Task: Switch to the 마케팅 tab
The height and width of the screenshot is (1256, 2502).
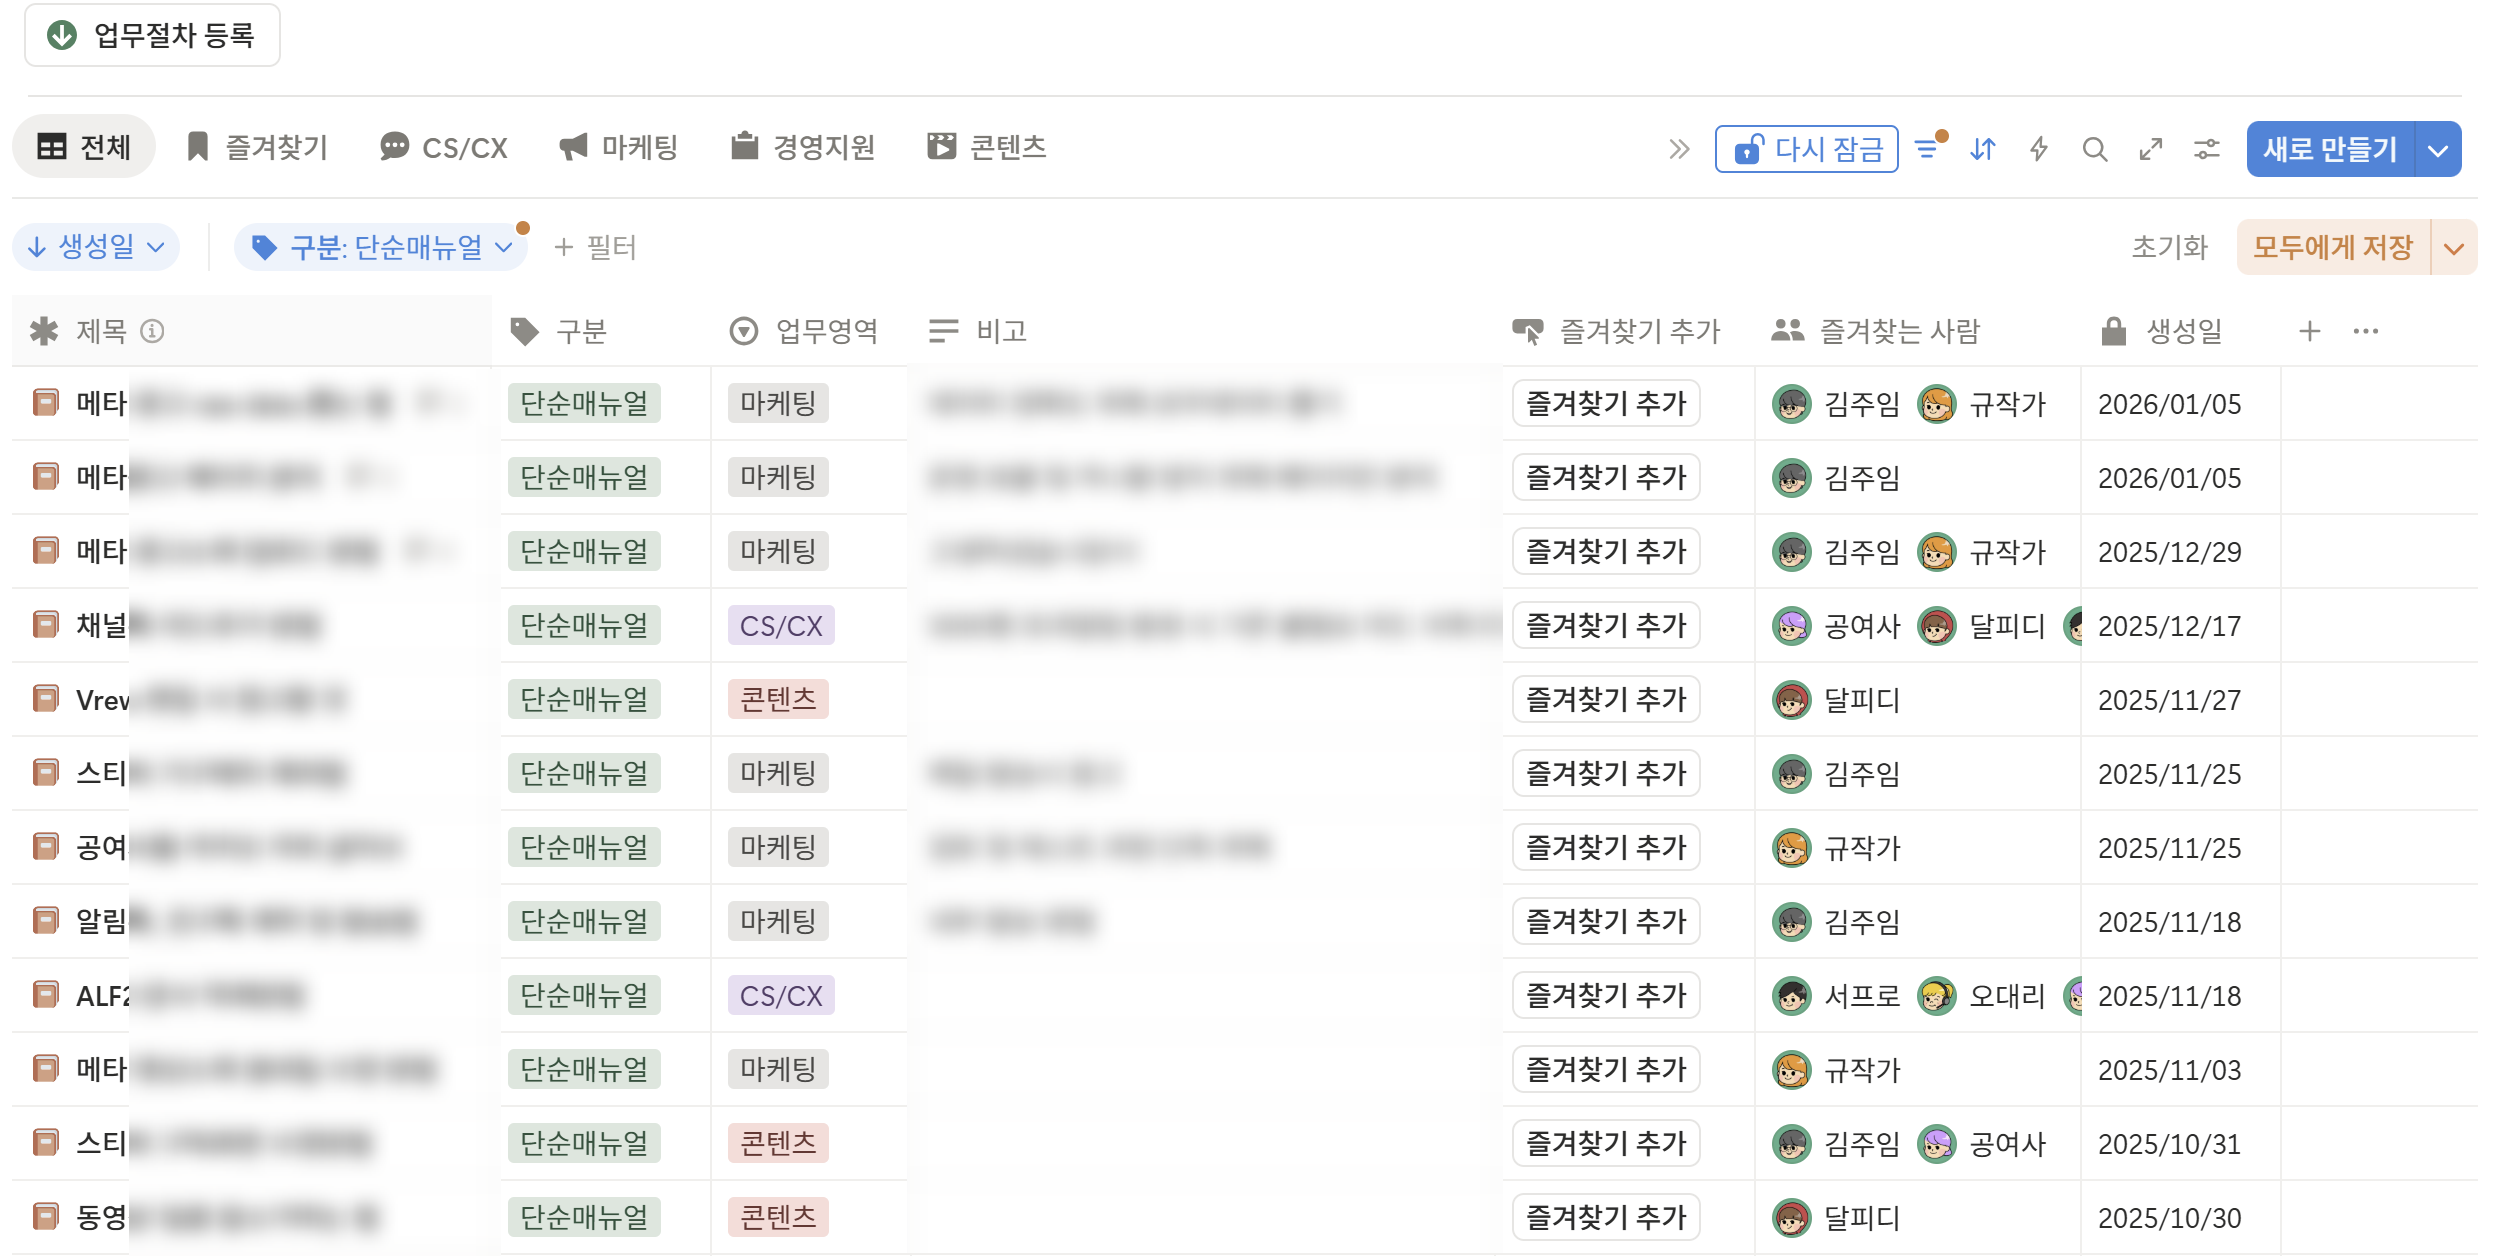Action: tap(619, 147)
